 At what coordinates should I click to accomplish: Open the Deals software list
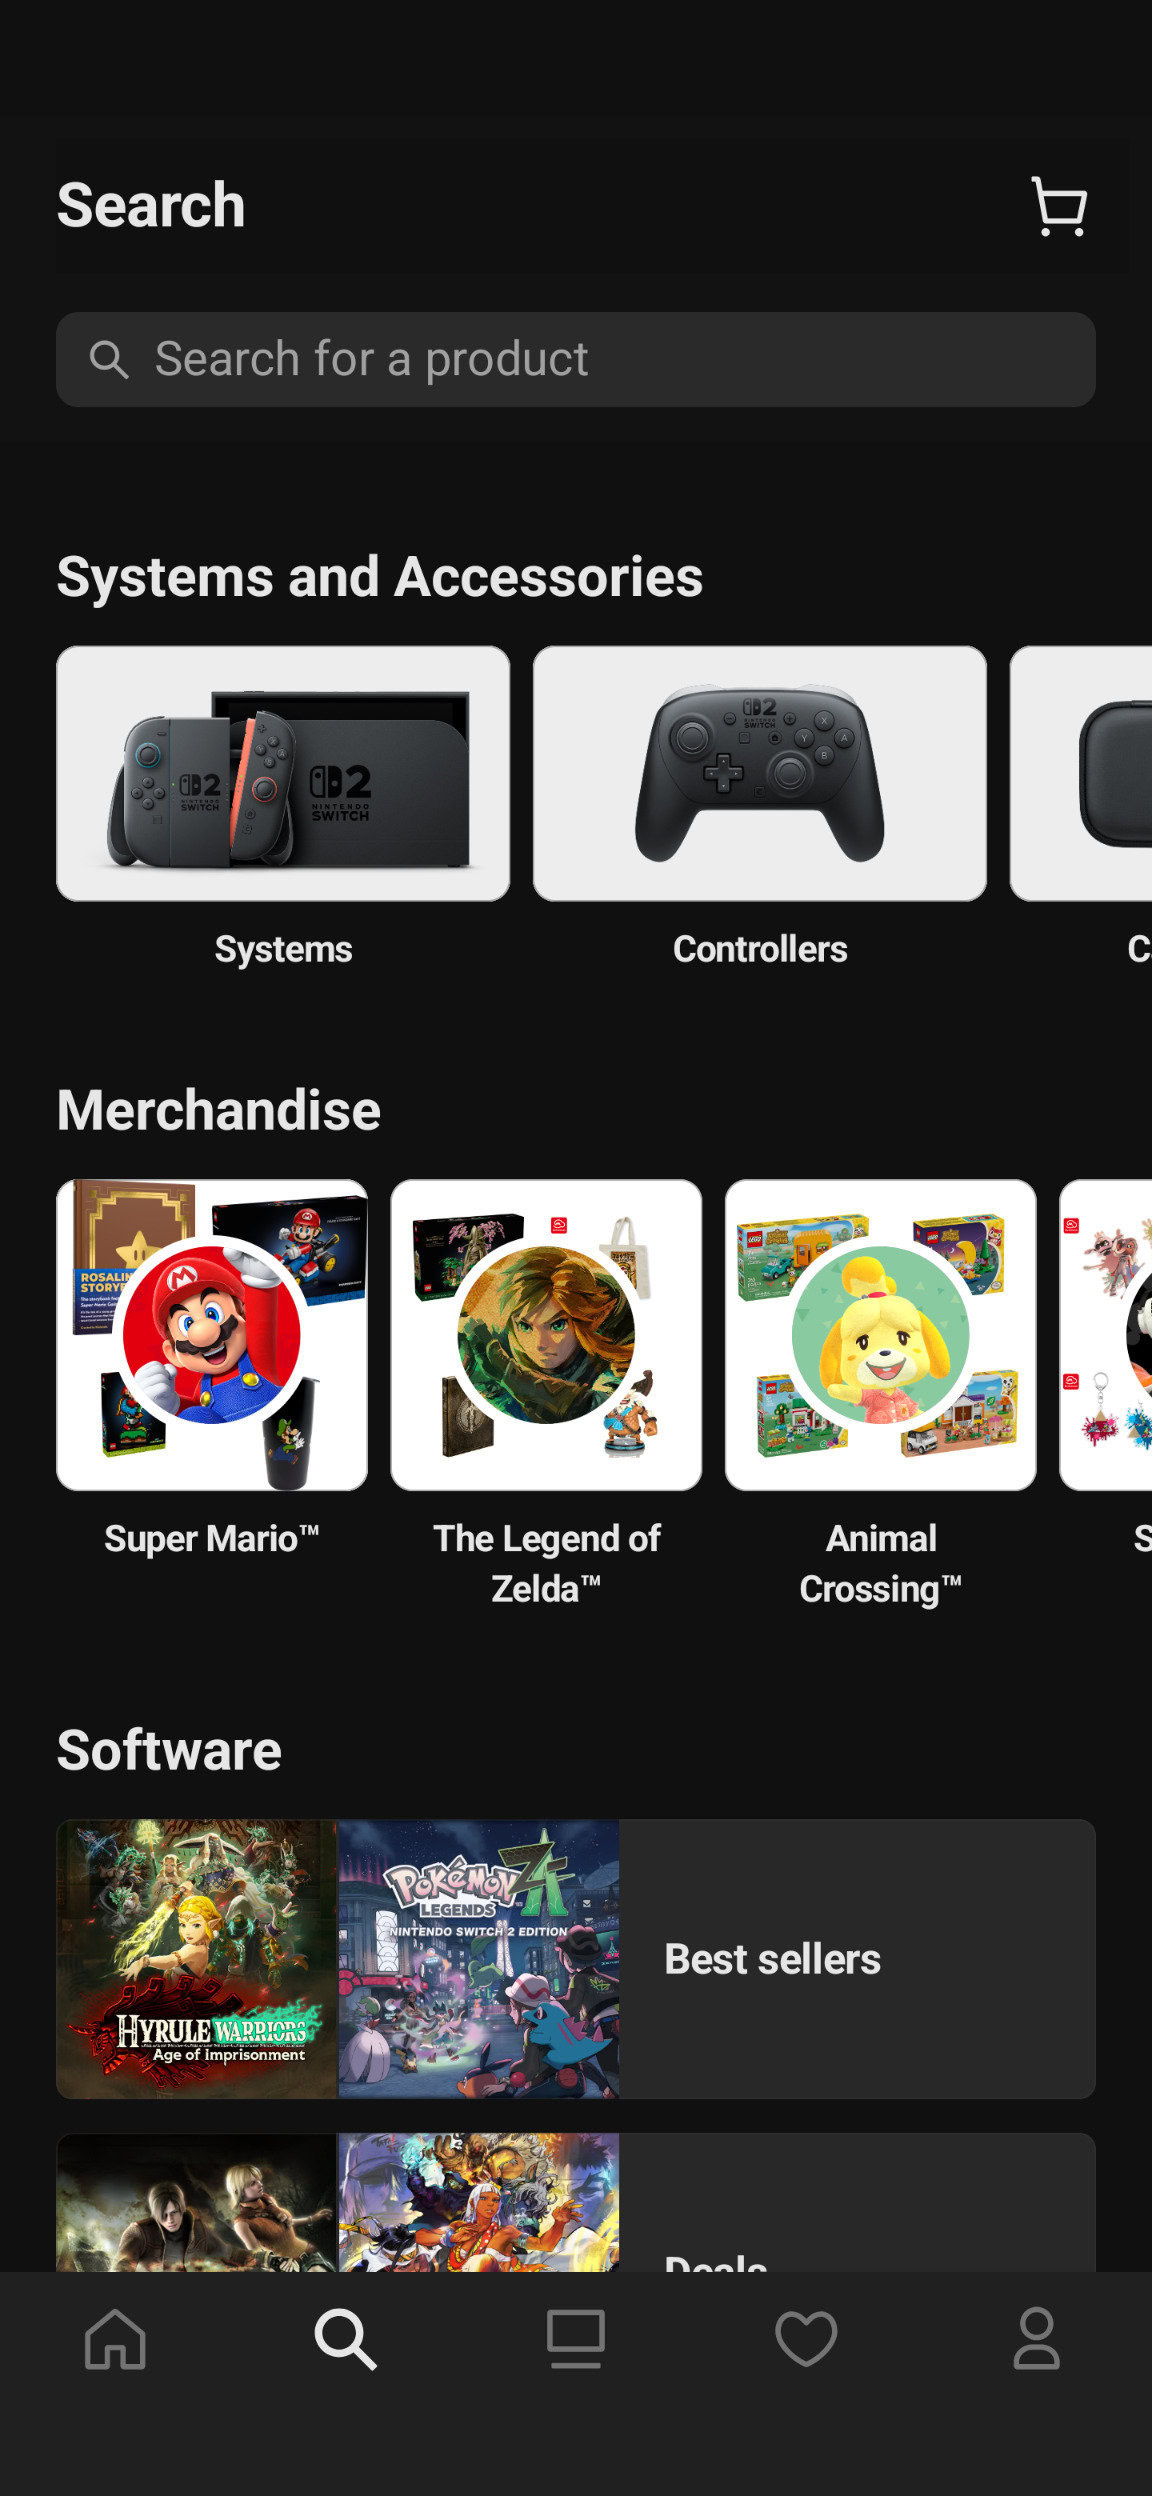[576, 2203]
